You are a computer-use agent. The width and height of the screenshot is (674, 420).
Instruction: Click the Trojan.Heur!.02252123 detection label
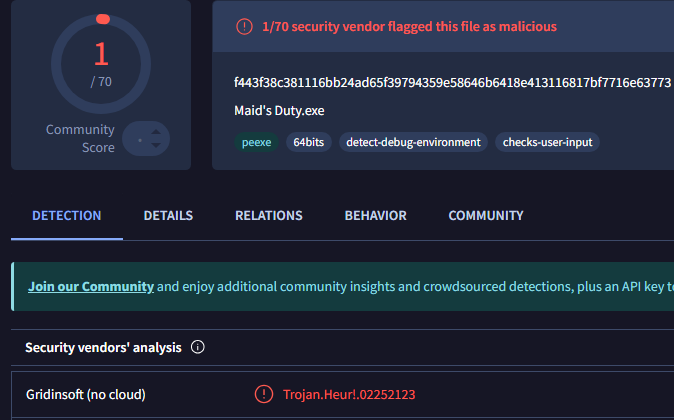pos(348,394)
